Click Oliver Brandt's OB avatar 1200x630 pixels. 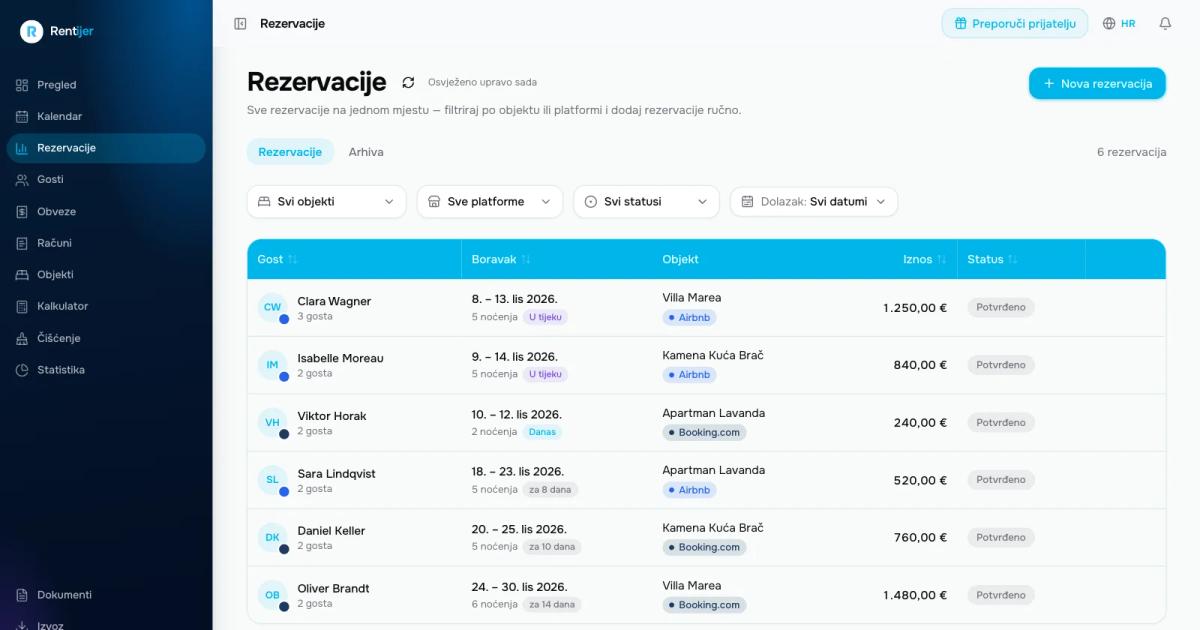272,595
